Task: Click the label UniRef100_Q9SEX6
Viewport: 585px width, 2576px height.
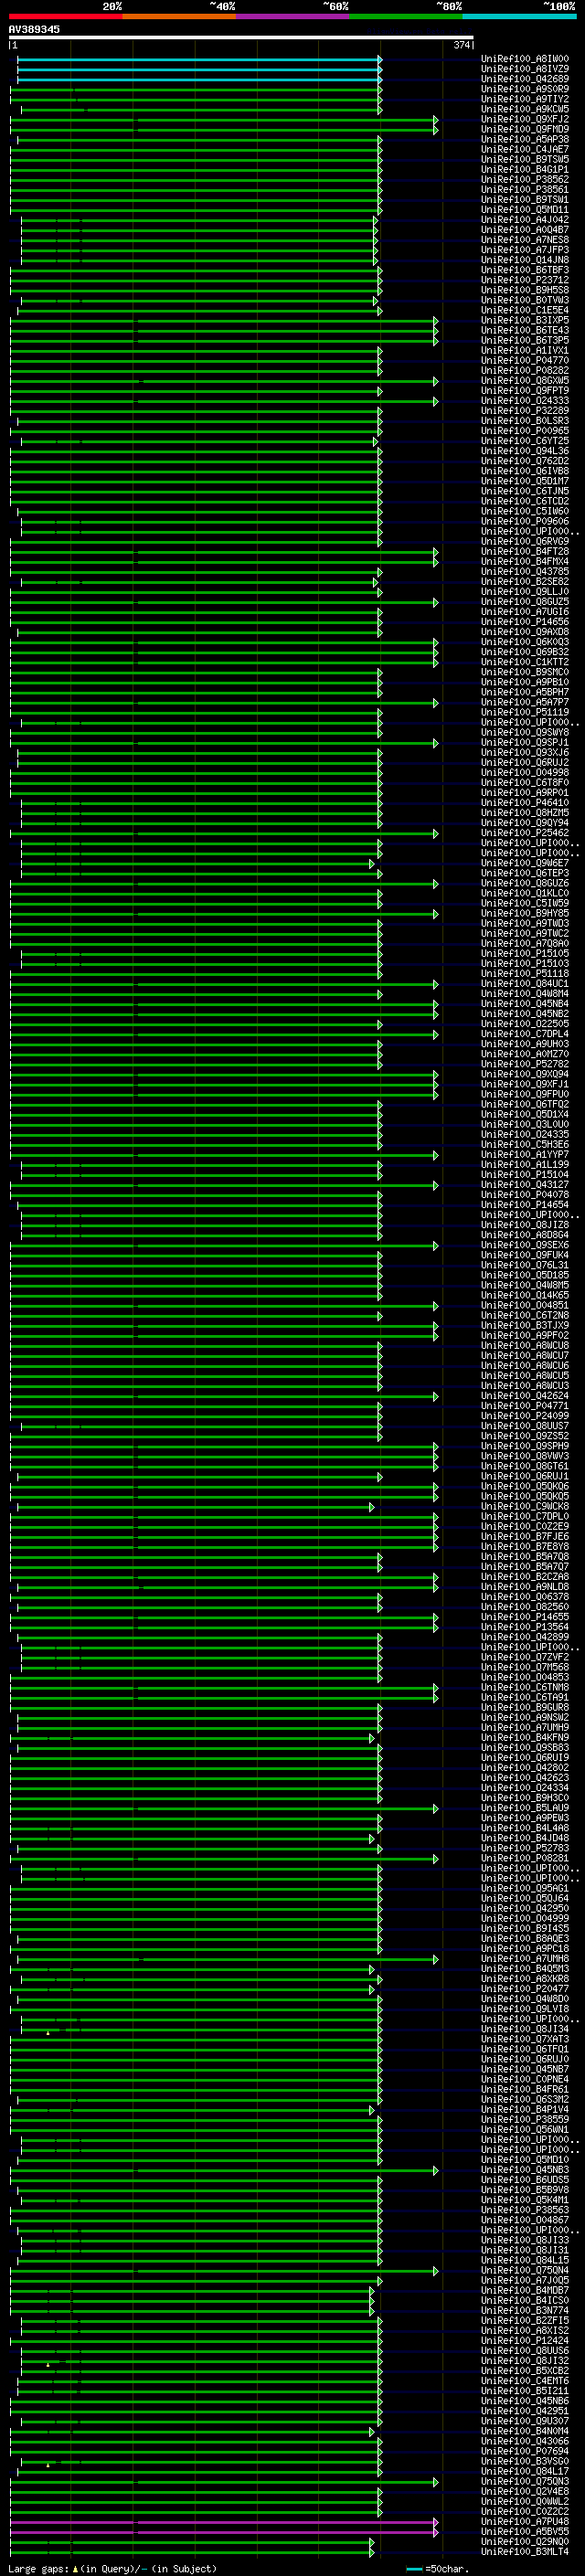Action: coord(525,1245)
